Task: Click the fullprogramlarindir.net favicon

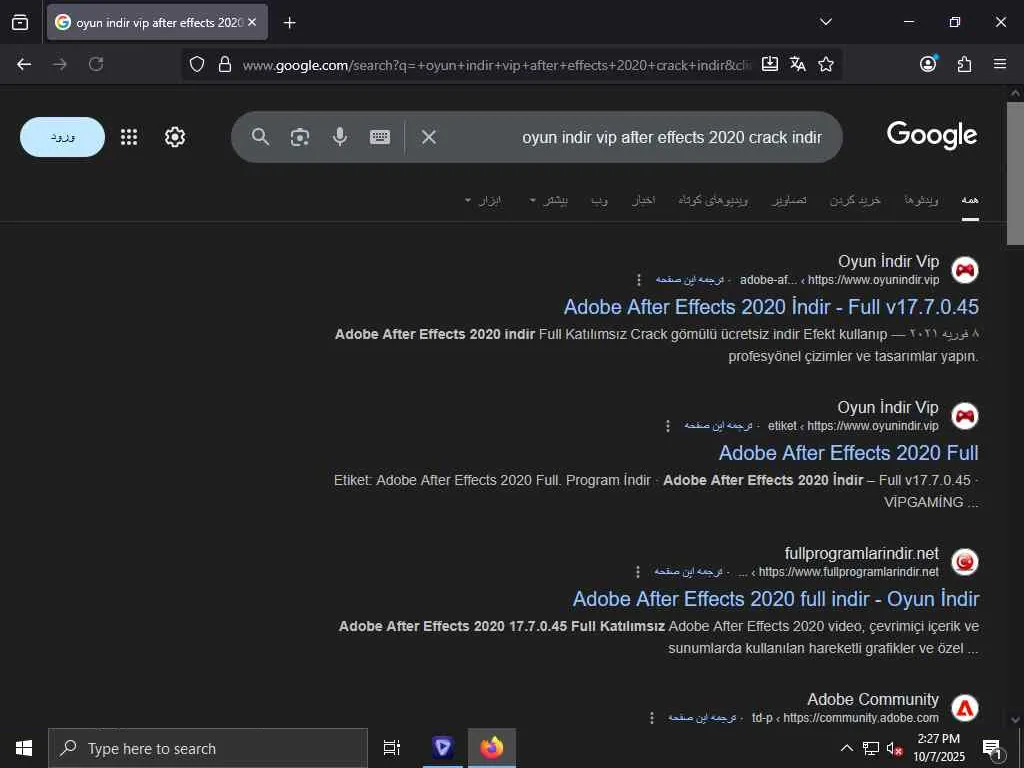Action: [x=965, y=562]
